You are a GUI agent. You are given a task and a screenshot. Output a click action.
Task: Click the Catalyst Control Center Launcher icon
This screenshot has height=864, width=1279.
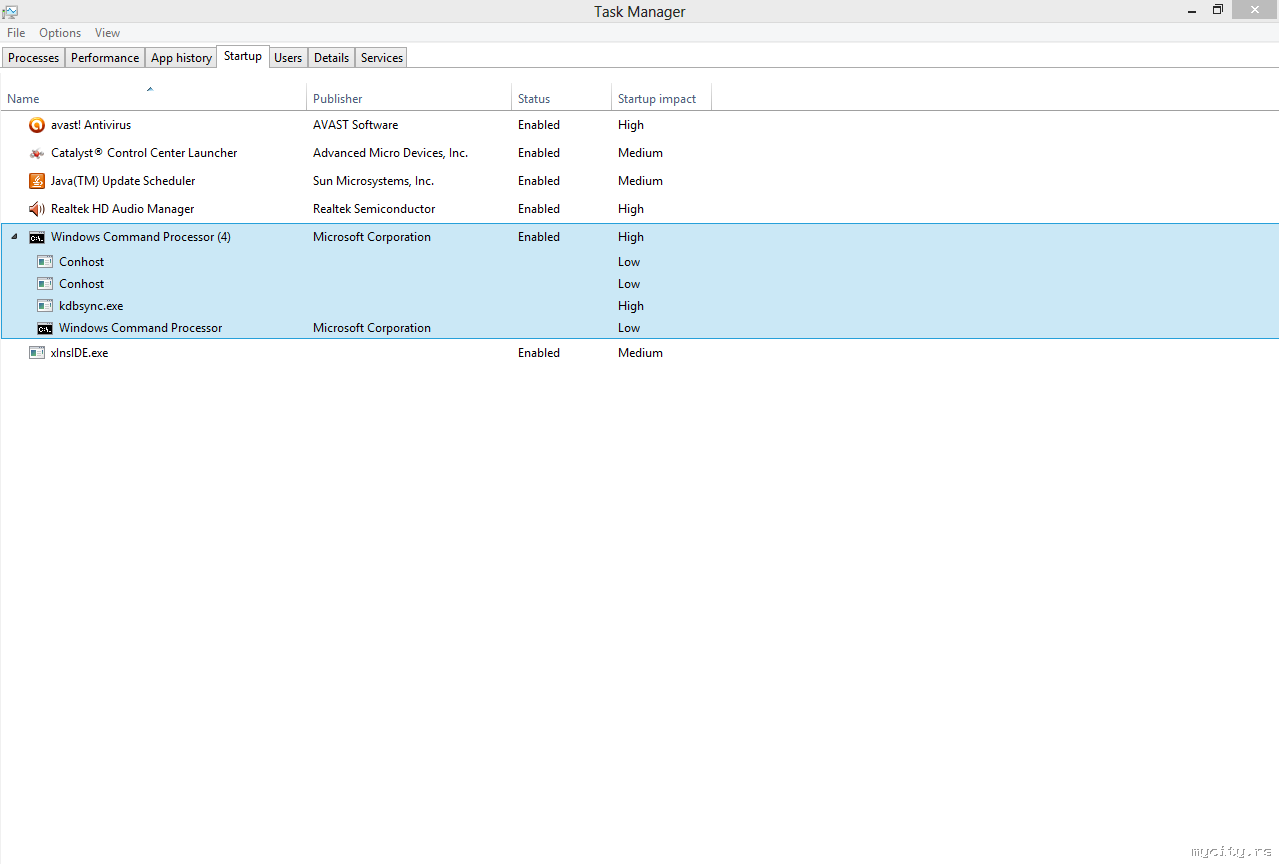37,153
